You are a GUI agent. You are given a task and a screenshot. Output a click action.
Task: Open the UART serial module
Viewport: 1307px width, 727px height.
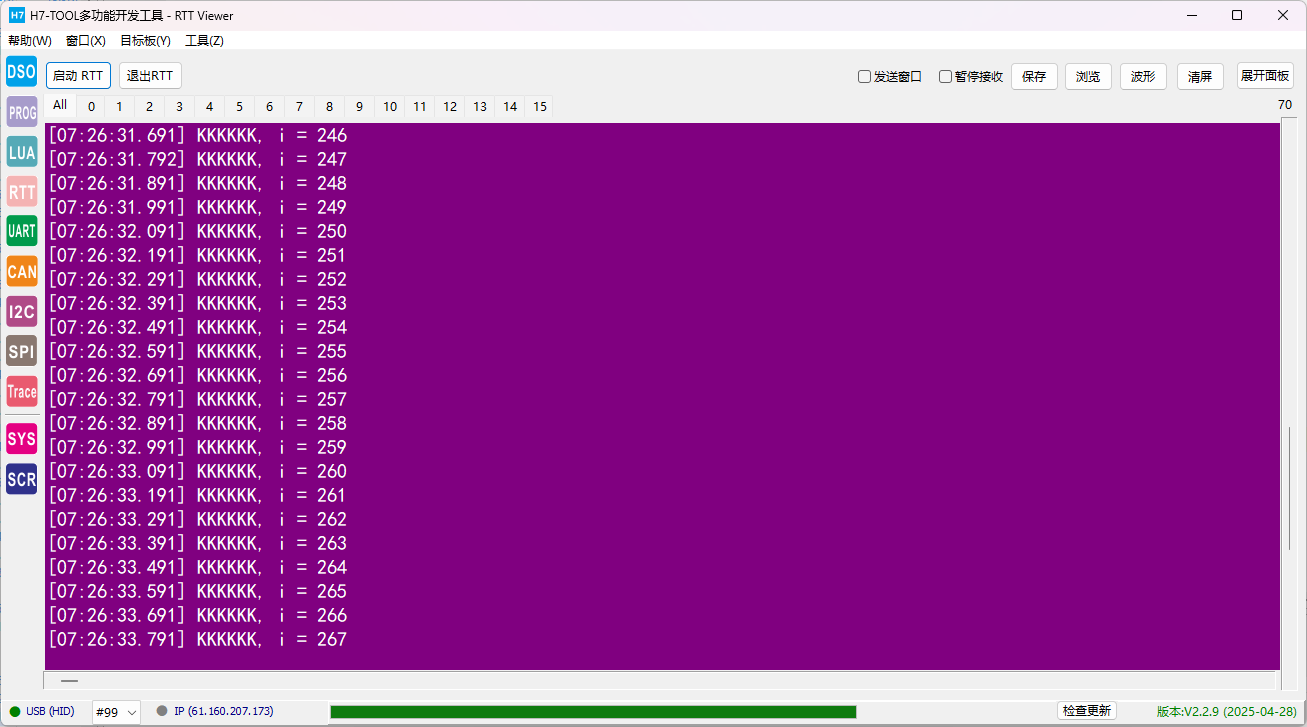[x=21, y=231]
